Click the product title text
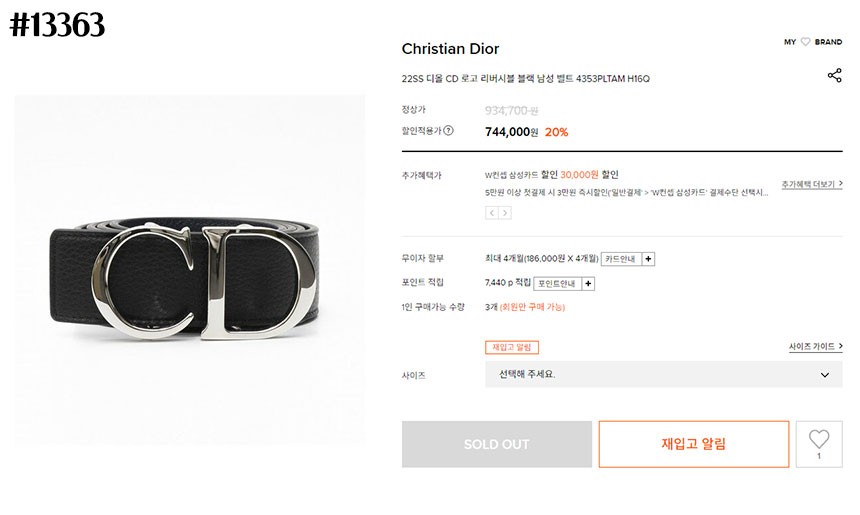The image size is (860, 515). click(525, 78)
